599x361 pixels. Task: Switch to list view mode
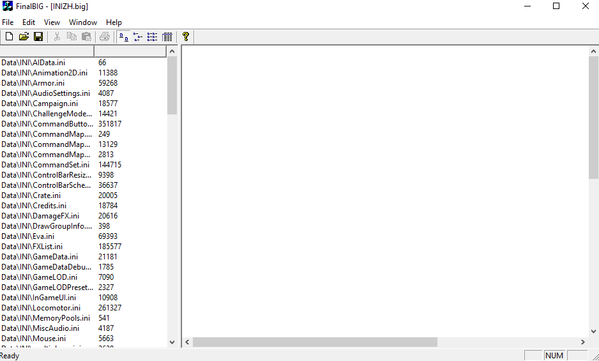click(x=152, y=37)
